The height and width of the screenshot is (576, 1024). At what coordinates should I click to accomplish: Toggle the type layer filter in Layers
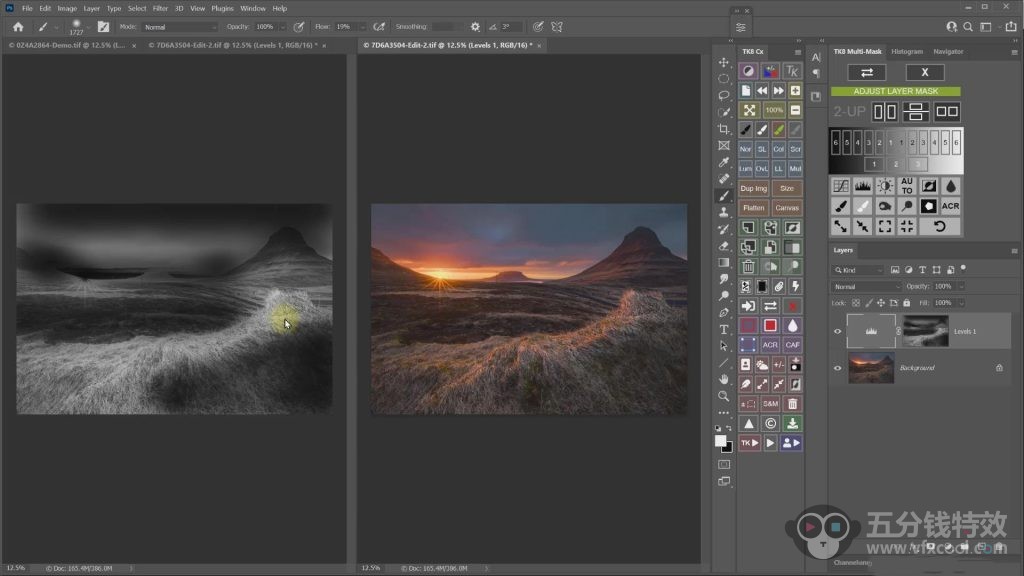tap(922, 270)
